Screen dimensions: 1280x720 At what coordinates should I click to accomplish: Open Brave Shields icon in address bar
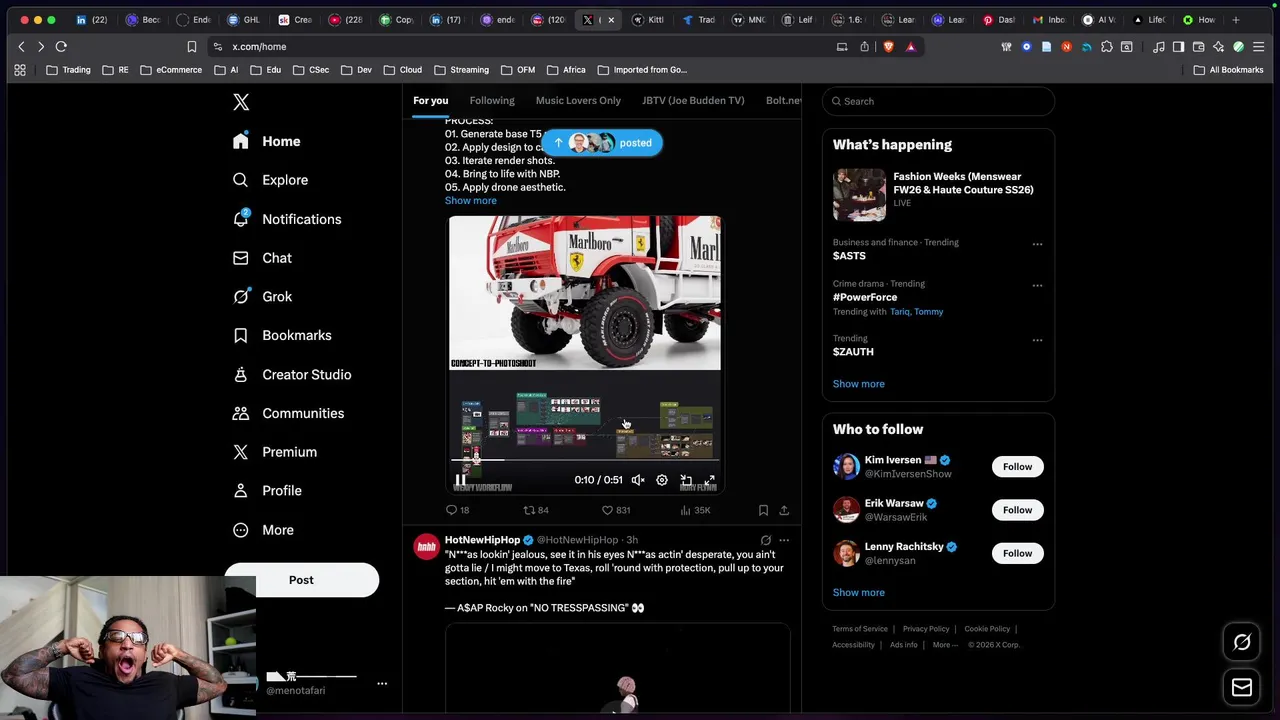tap(888, 47)
